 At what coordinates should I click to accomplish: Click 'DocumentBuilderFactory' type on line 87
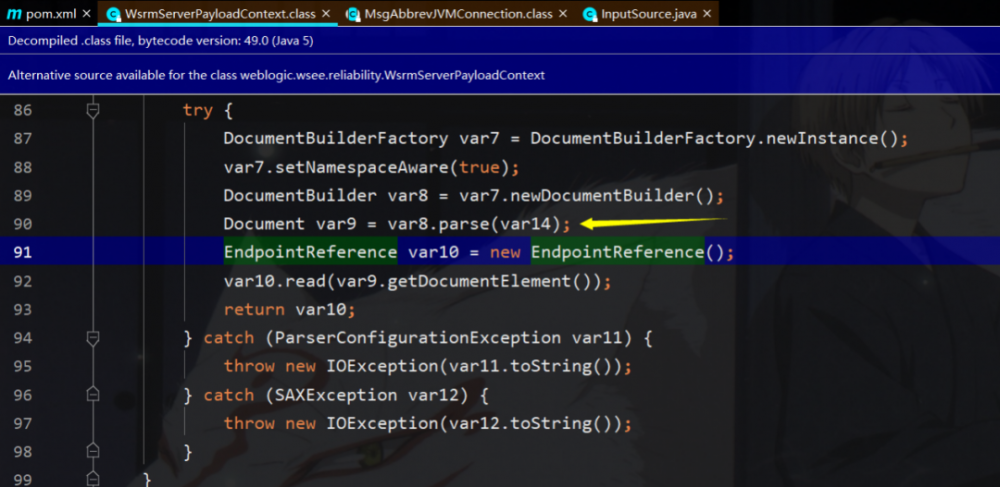pos(335,138)
